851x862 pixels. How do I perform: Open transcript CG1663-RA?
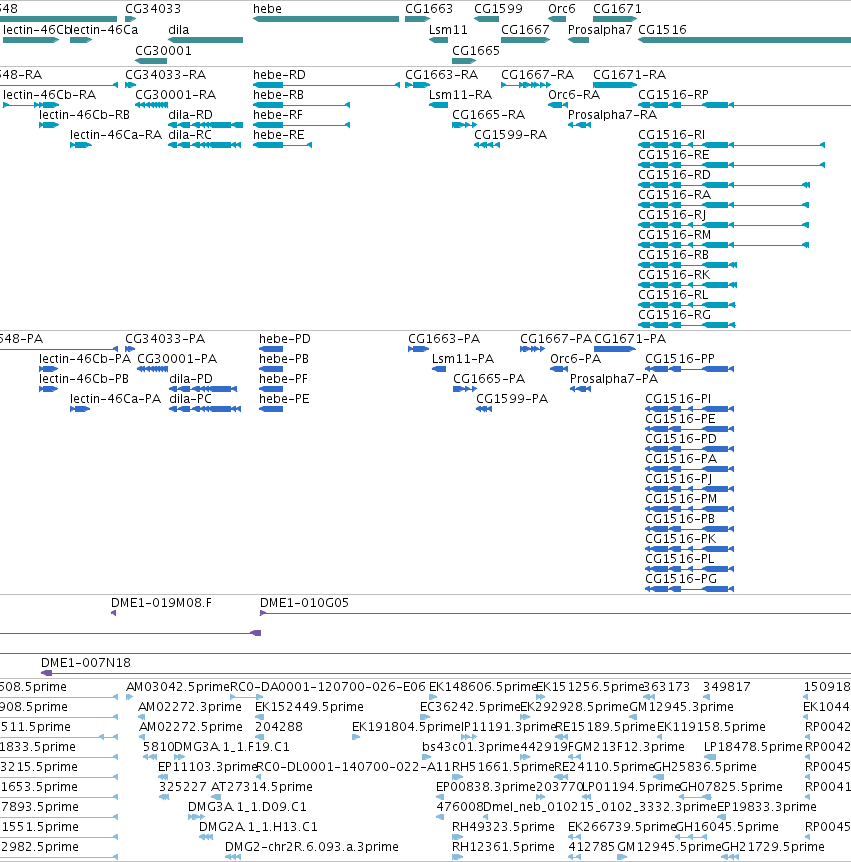(x=441, y=75)
